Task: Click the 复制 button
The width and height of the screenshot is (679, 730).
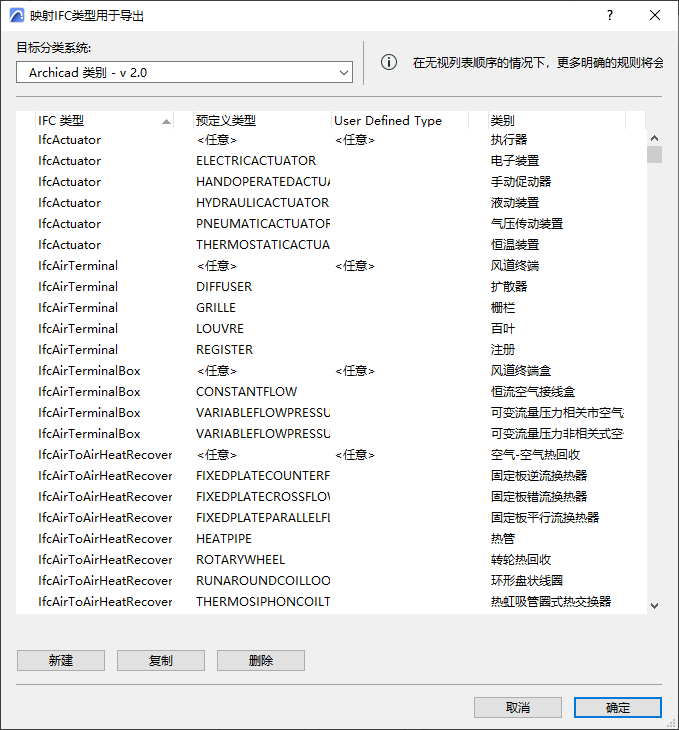Action: tap(161, 660)
